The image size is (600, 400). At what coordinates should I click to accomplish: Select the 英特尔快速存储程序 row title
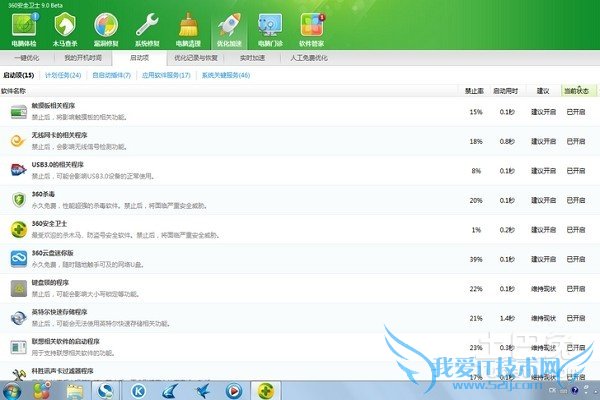pos(59,312)
